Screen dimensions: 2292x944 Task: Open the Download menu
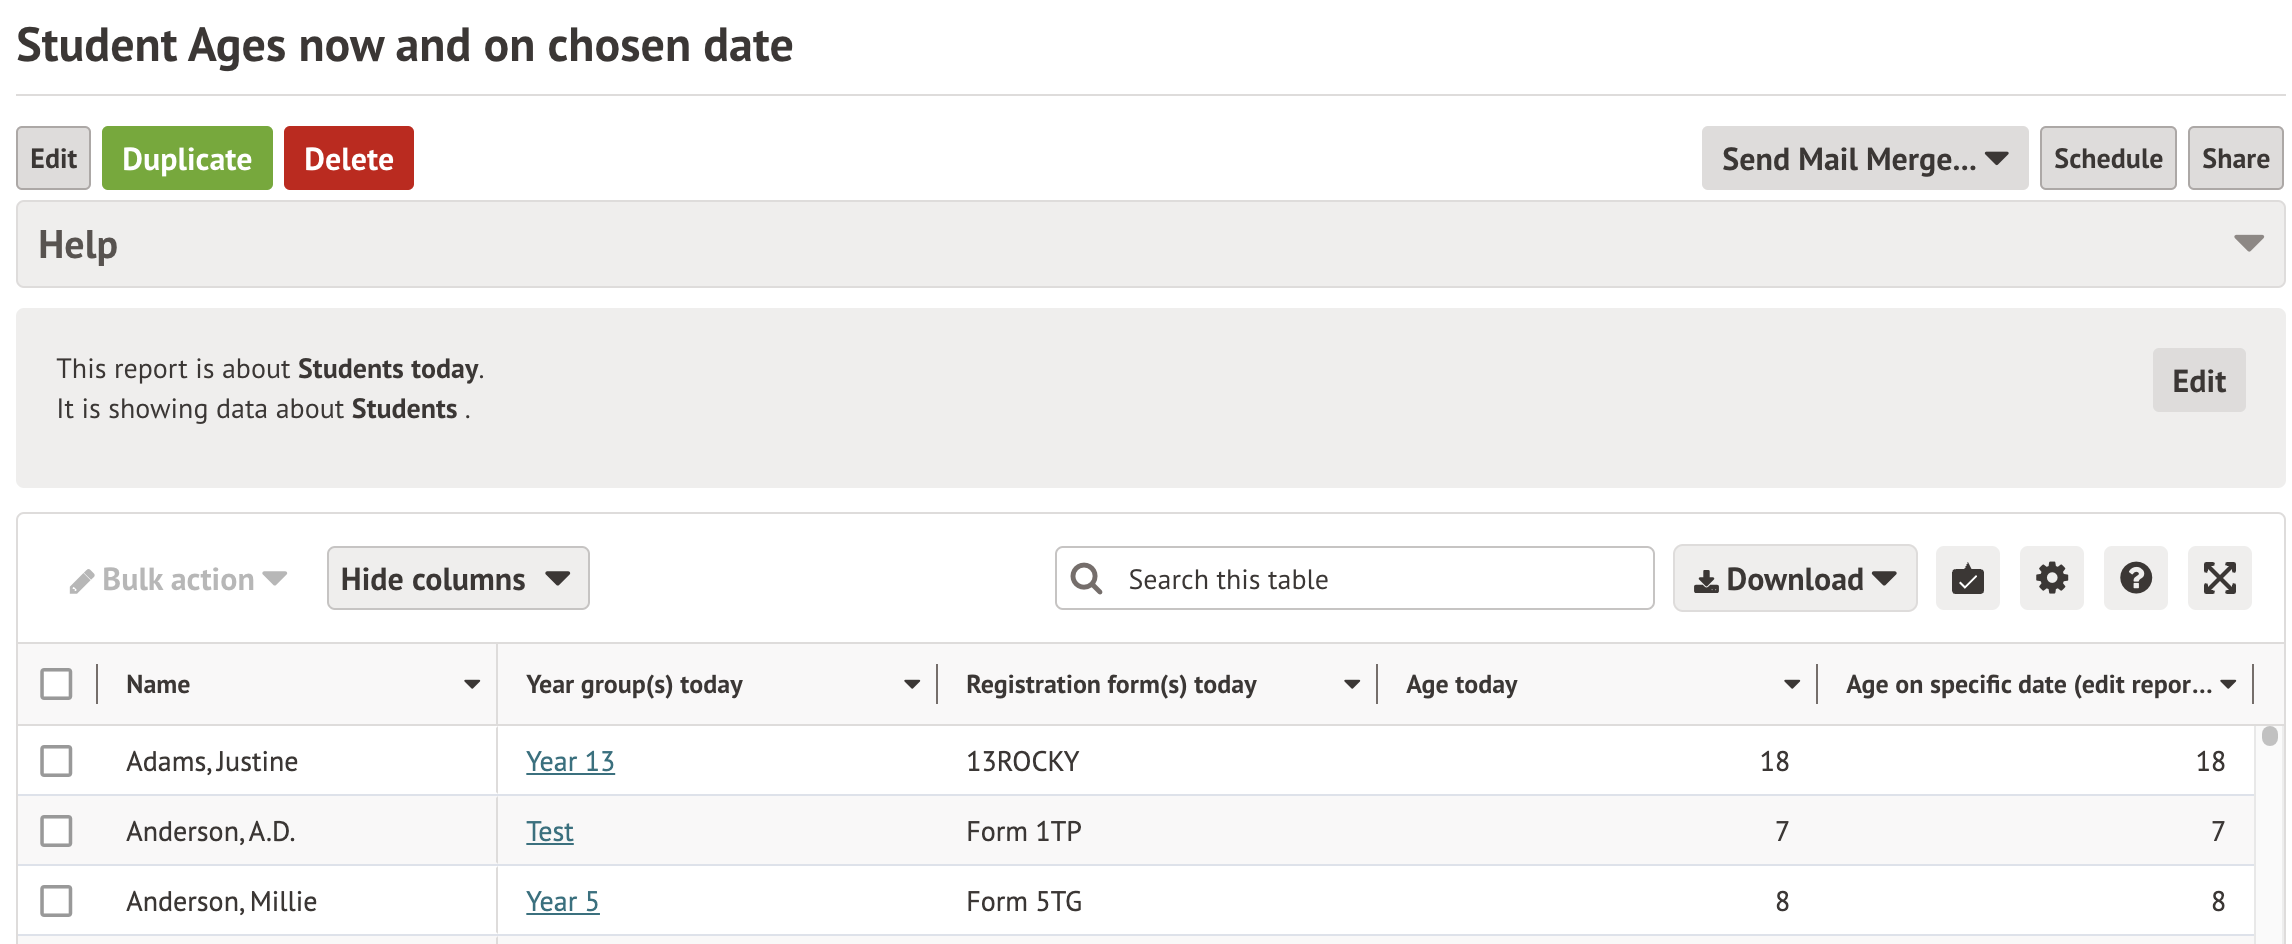click(1794, 579)
